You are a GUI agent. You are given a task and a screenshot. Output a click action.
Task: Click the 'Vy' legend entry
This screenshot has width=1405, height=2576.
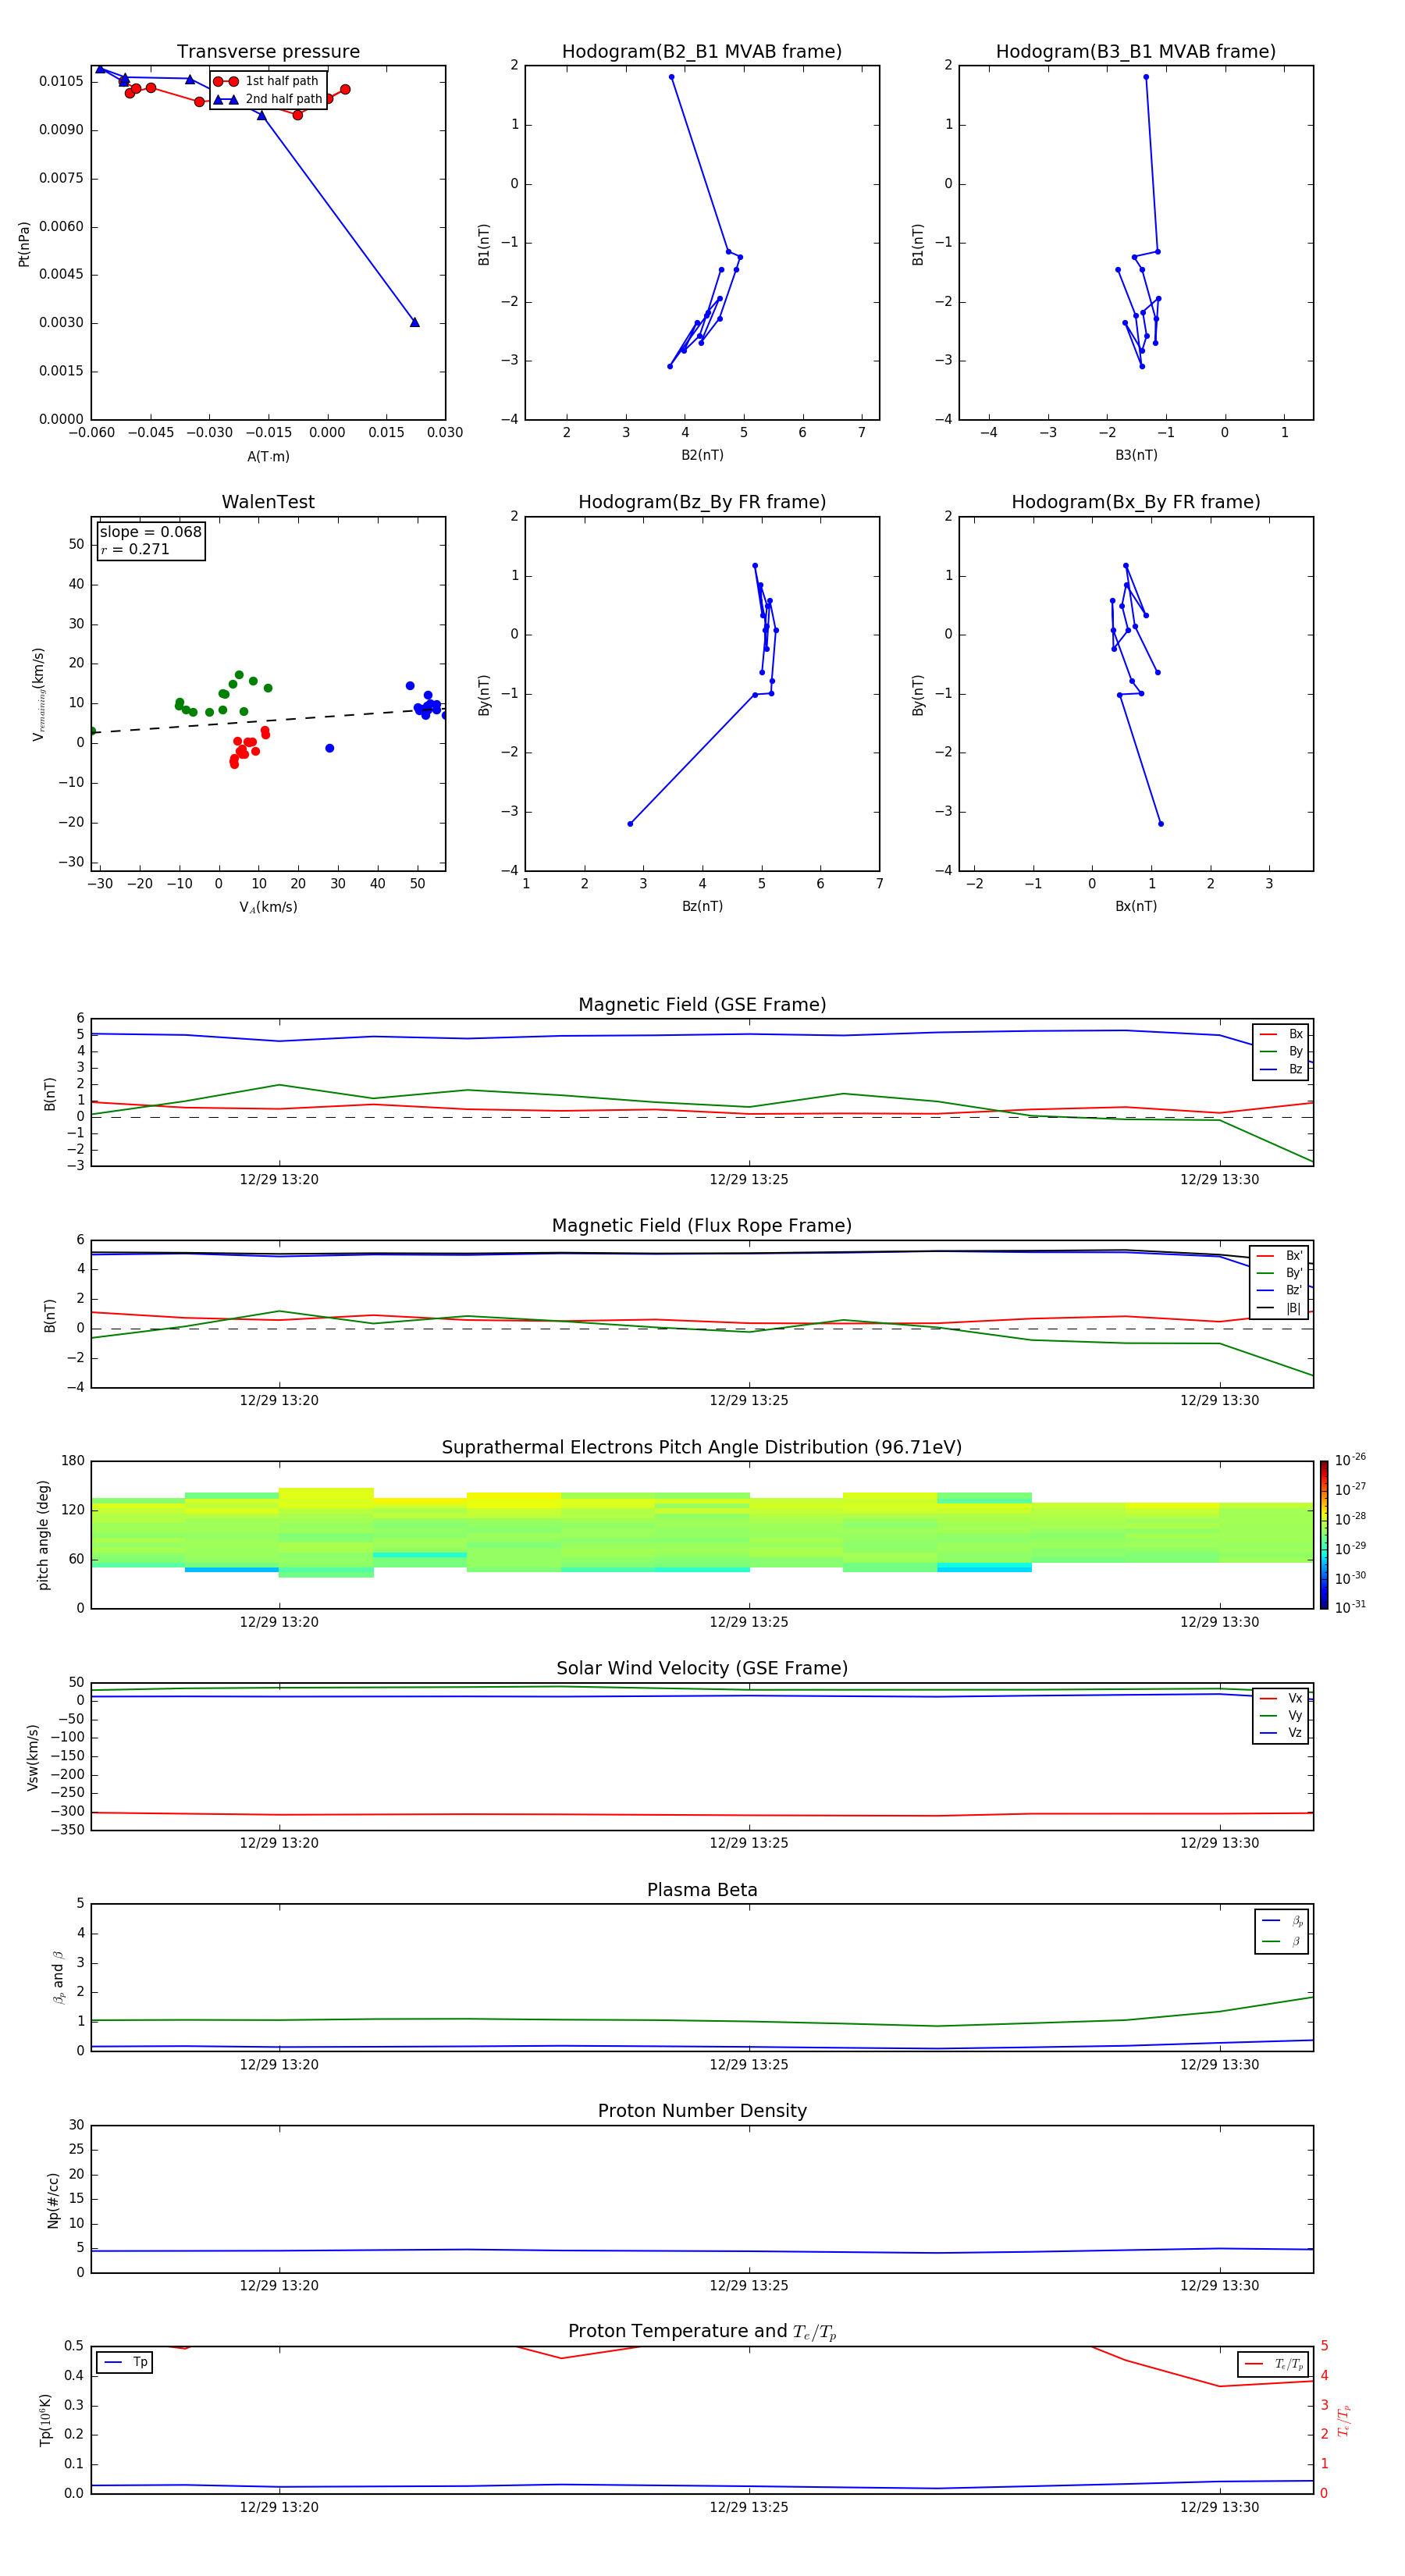pyautogui.click(x=1281, y=1717)
